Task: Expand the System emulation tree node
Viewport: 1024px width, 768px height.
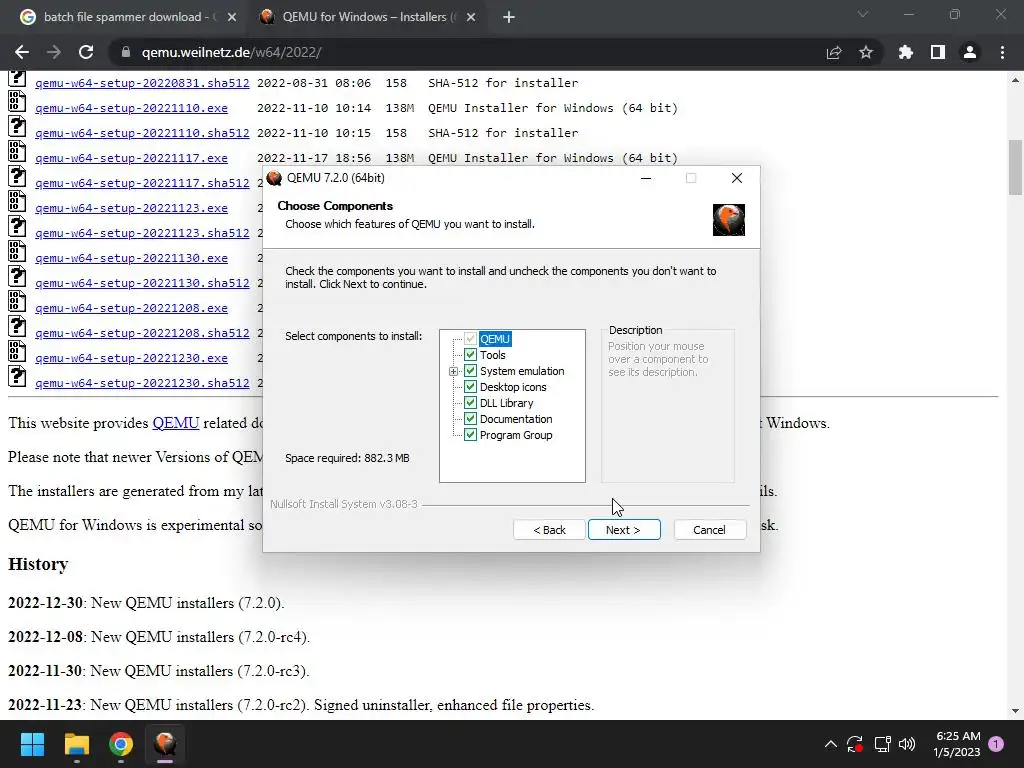Action: click(453, 371)
